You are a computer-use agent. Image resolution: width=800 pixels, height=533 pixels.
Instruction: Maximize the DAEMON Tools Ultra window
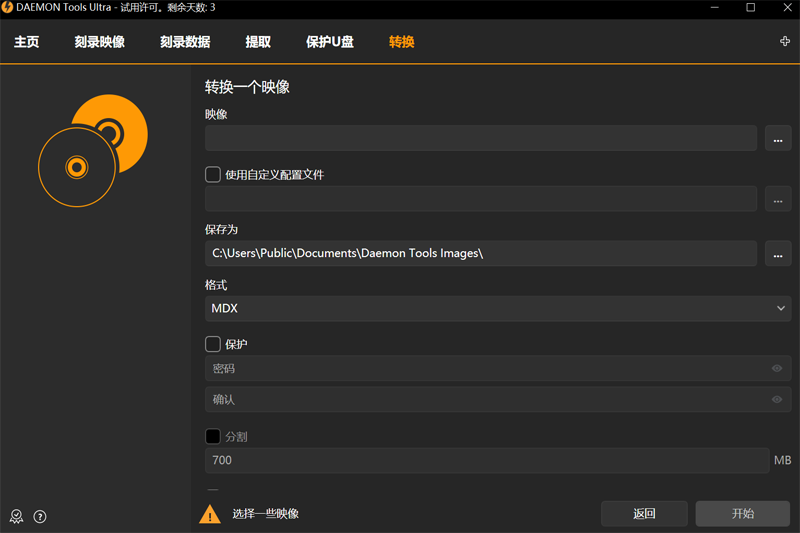[x=751, y=8]
